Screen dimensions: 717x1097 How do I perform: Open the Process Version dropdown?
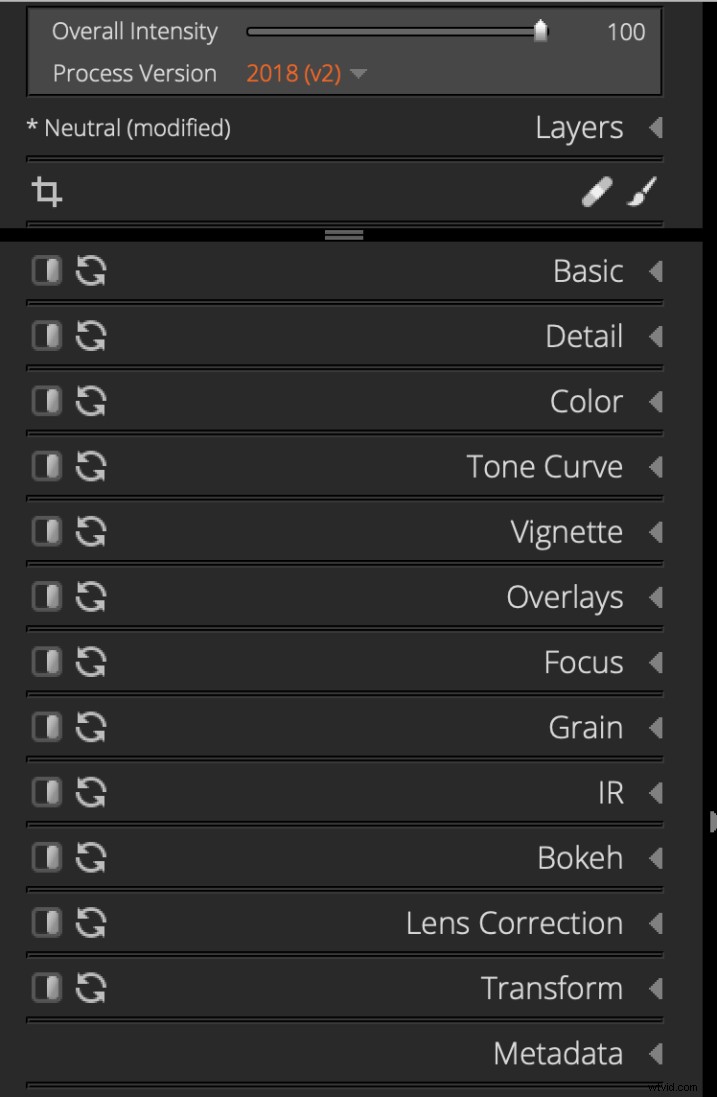click(300, 73)
